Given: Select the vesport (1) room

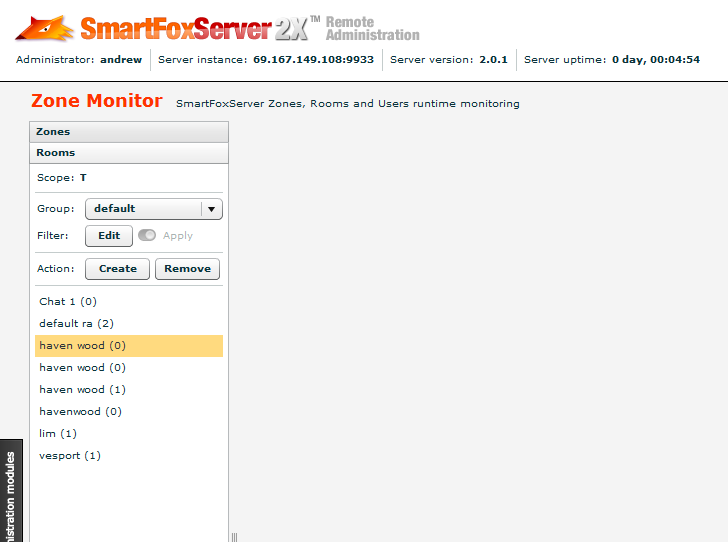Looking at the screenshot, I should pyautogui.click(x=70, y=456).
